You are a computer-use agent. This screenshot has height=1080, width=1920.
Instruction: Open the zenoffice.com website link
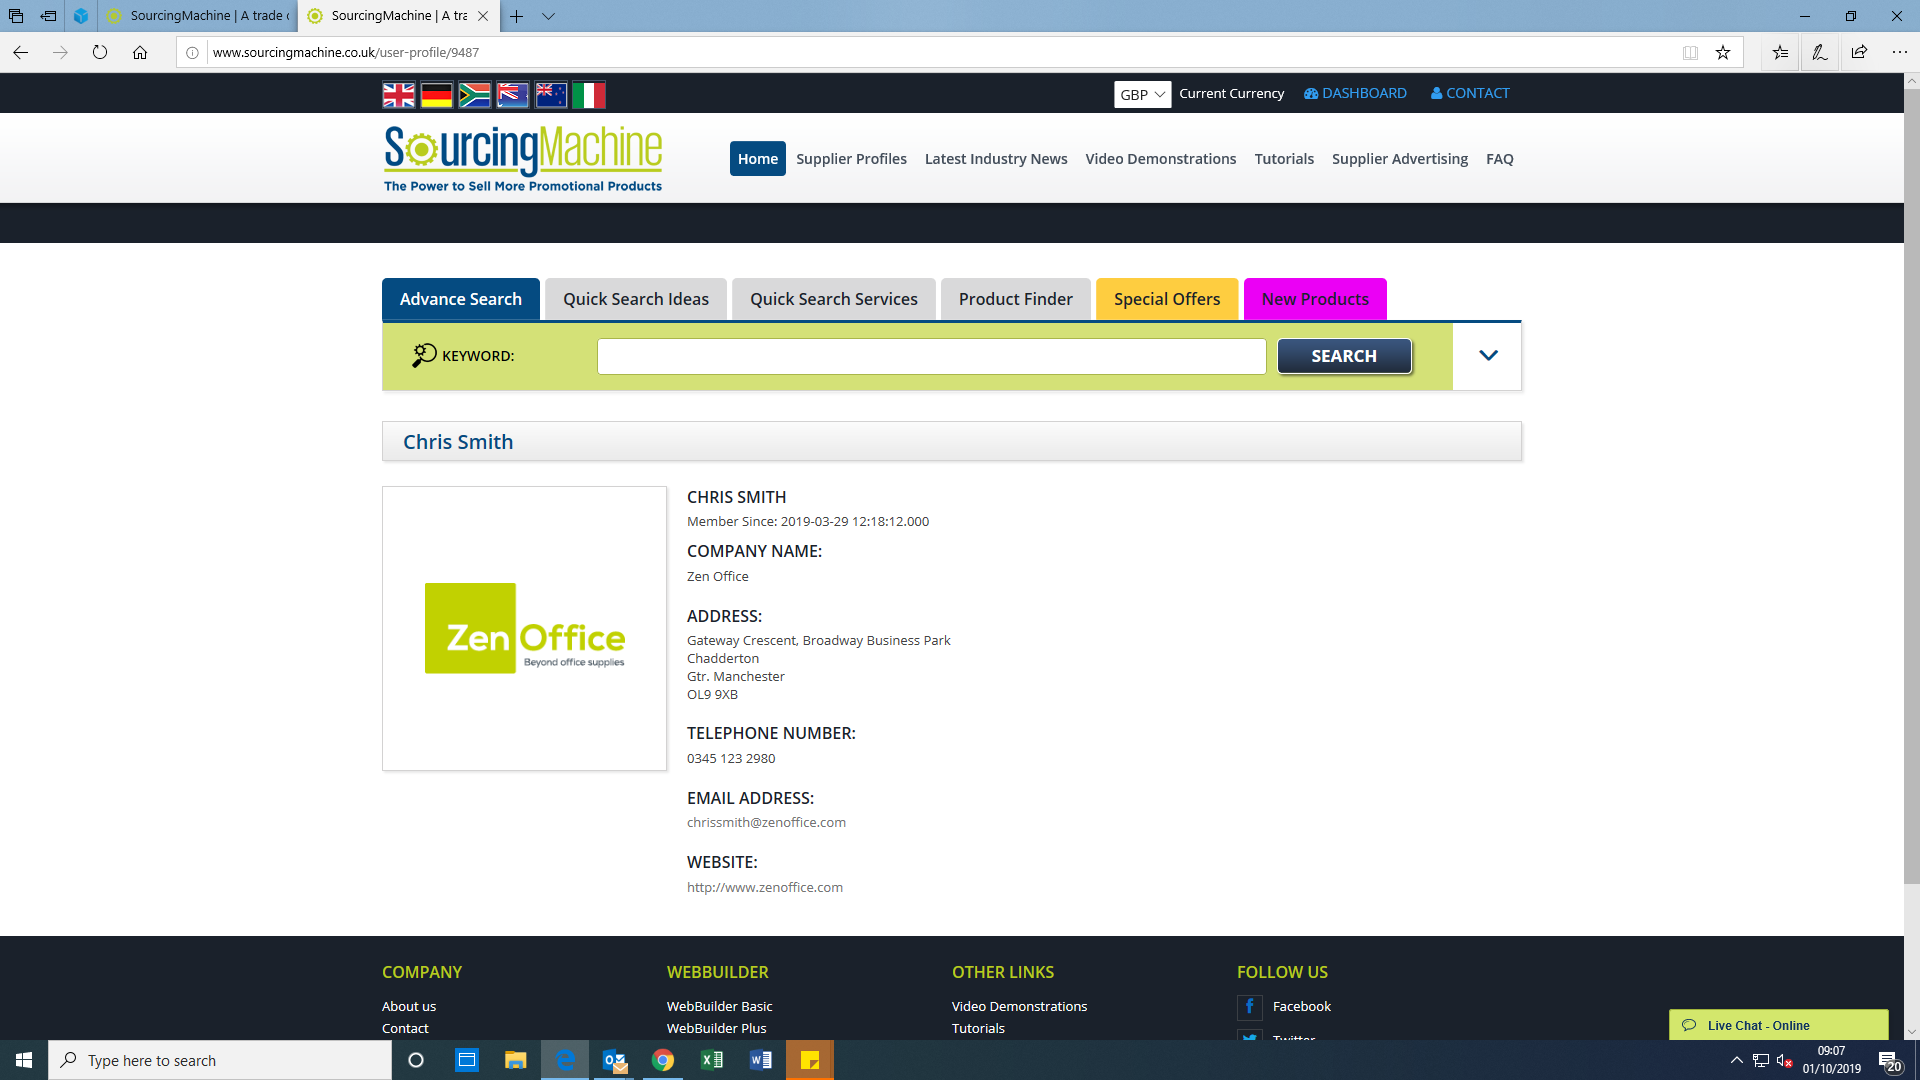[x=764, y=887]
